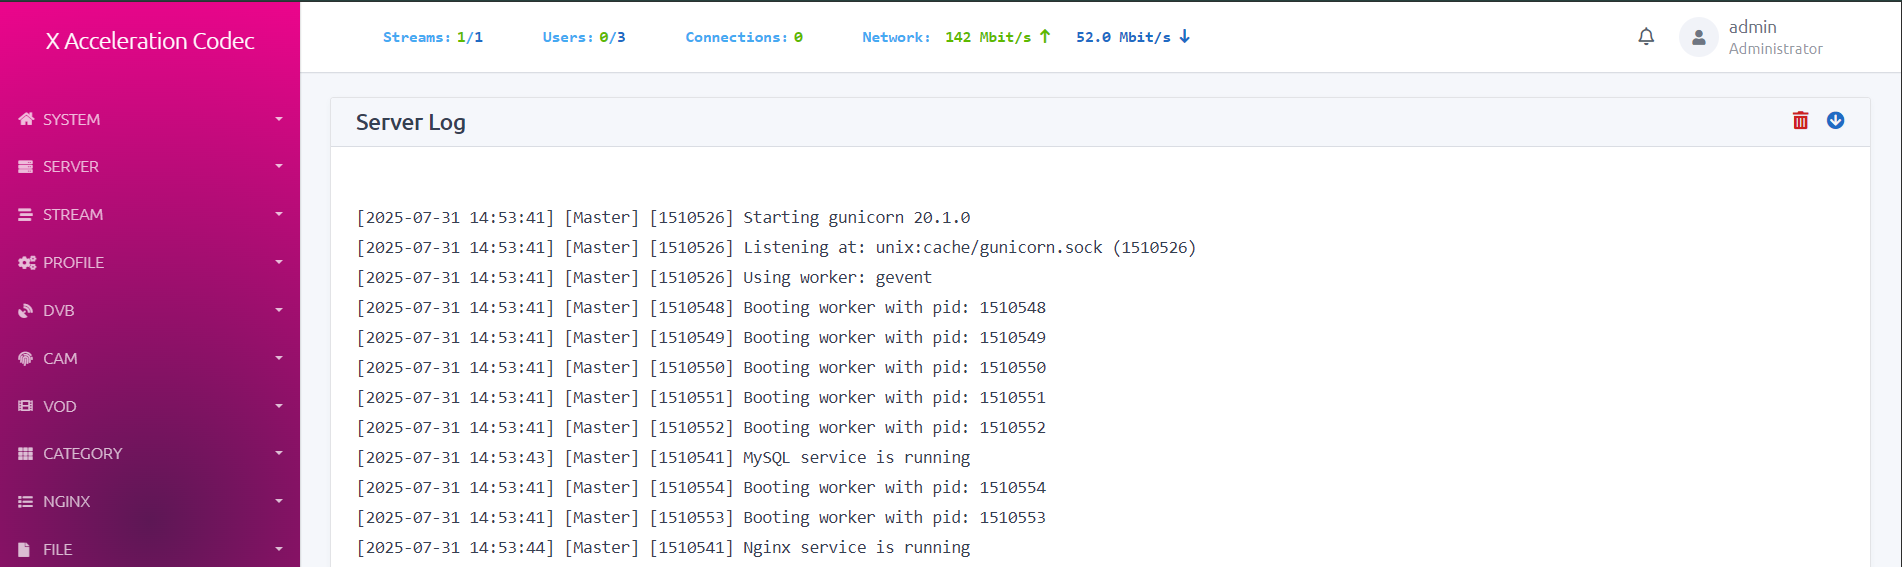
Task: Click the 'Booting worker with pid: 1510549' line
Action: (x=701, y=338)
